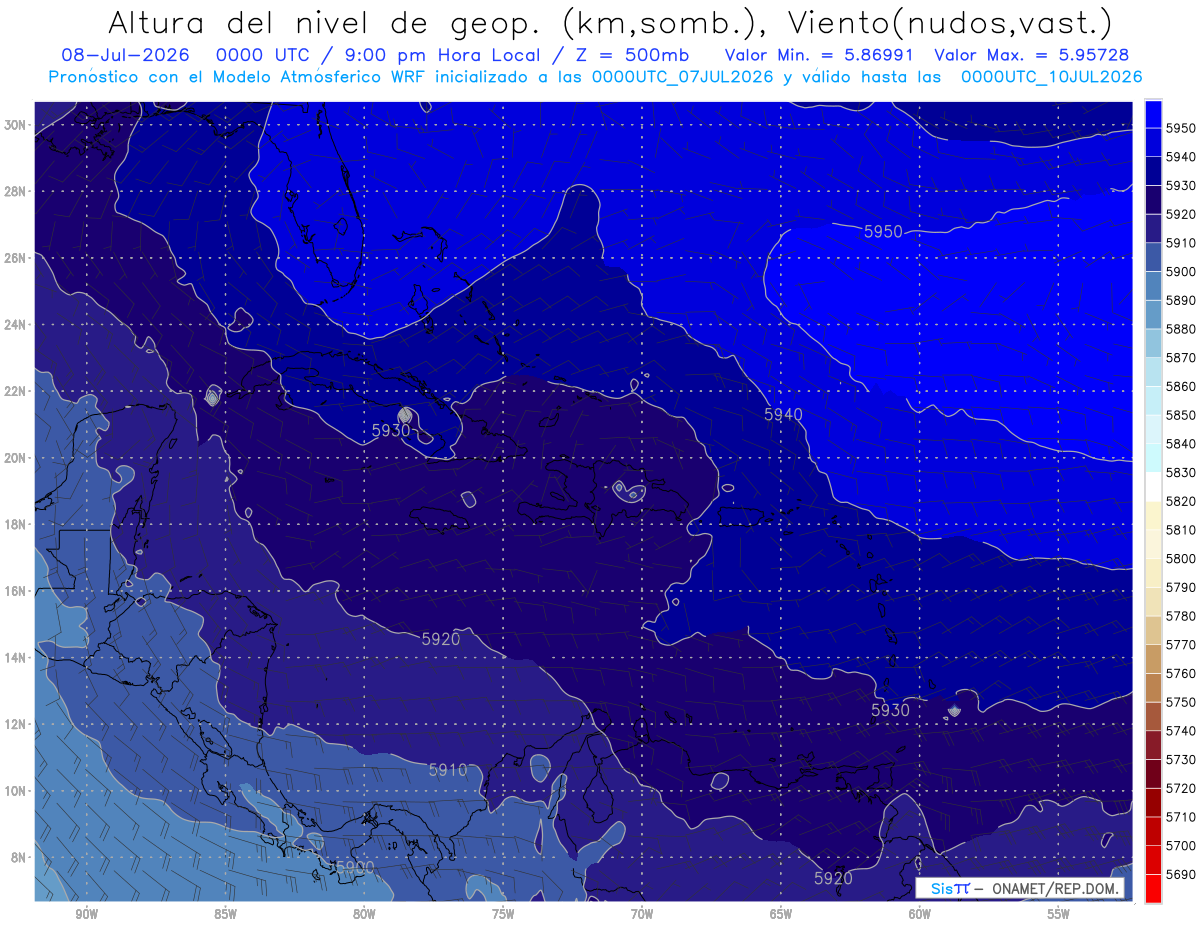
Task: Click the 14N latitude axis label
Action: pos(16,658)
